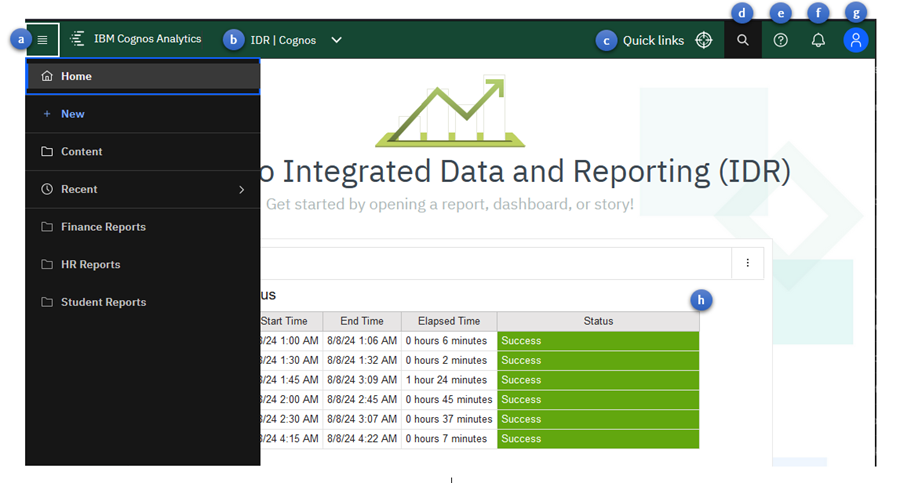Click Success status in the 2:45 AM row
Image resolution: width=900 pixels, height=483 pixels.
click(x=598, y=399)
